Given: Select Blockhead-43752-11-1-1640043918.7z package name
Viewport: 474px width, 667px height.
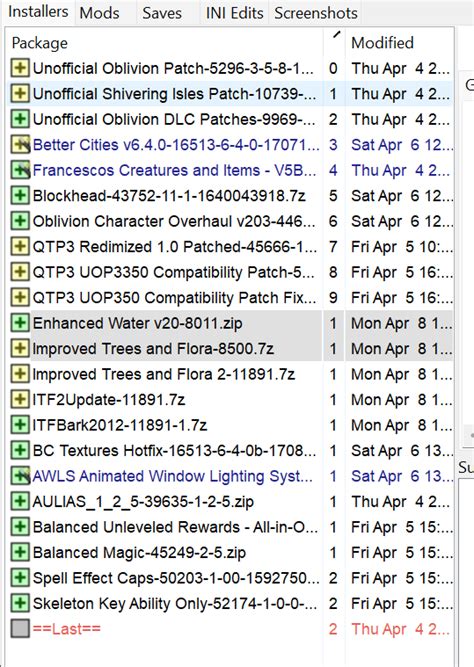Looking at the screenshot, I should 169,196.
